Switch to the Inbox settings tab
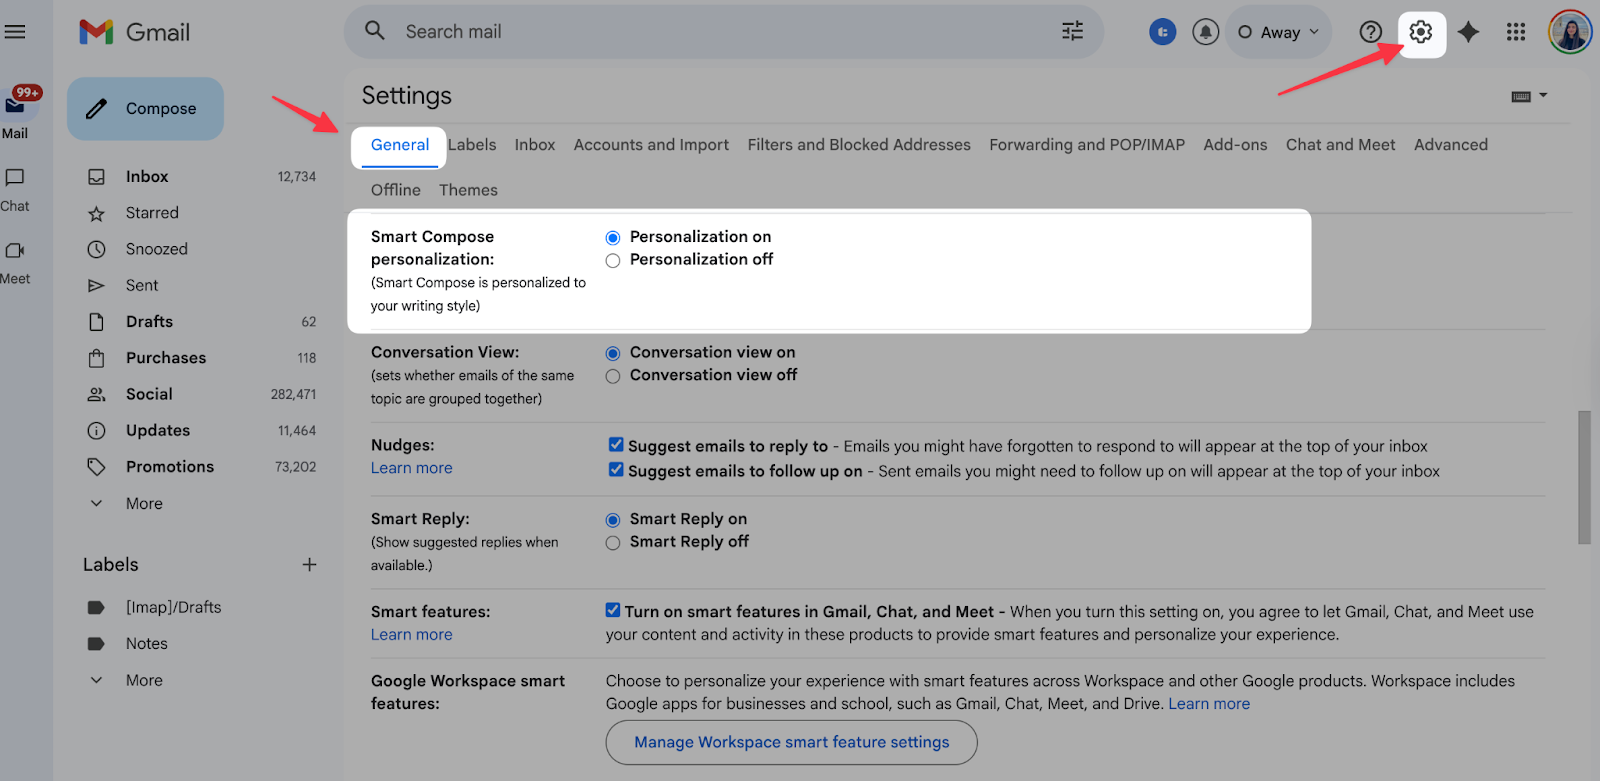Image resolution: width=1600 pixels, height=781 pixels. click(535, 145)
